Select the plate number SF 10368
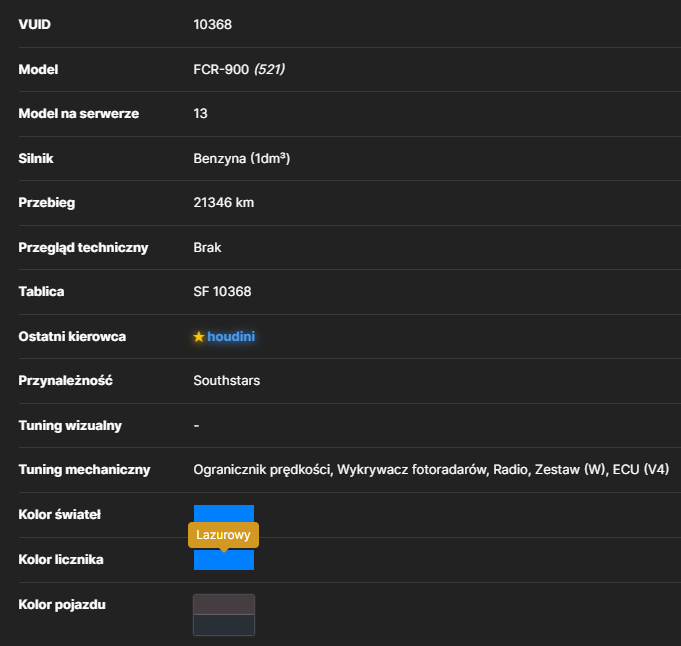The height and width of the screenshot is (646, 681). 222,292
